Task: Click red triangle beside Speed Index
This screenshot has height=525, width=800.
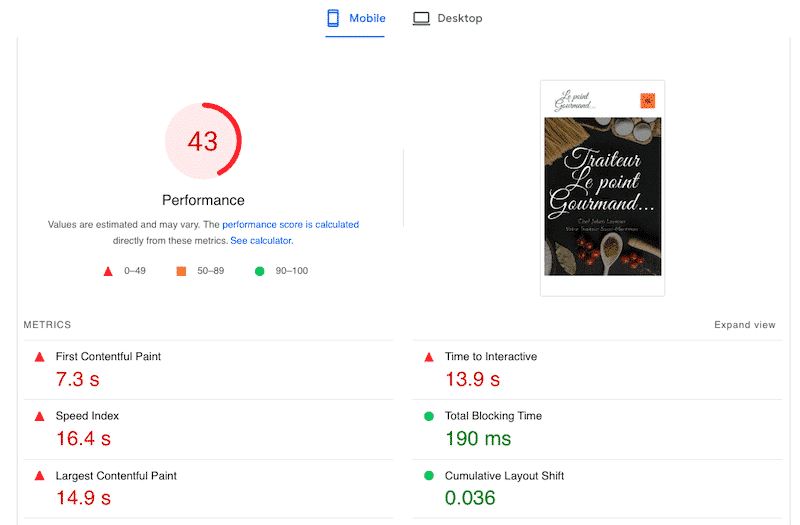Action: click(x=40, y=416)
